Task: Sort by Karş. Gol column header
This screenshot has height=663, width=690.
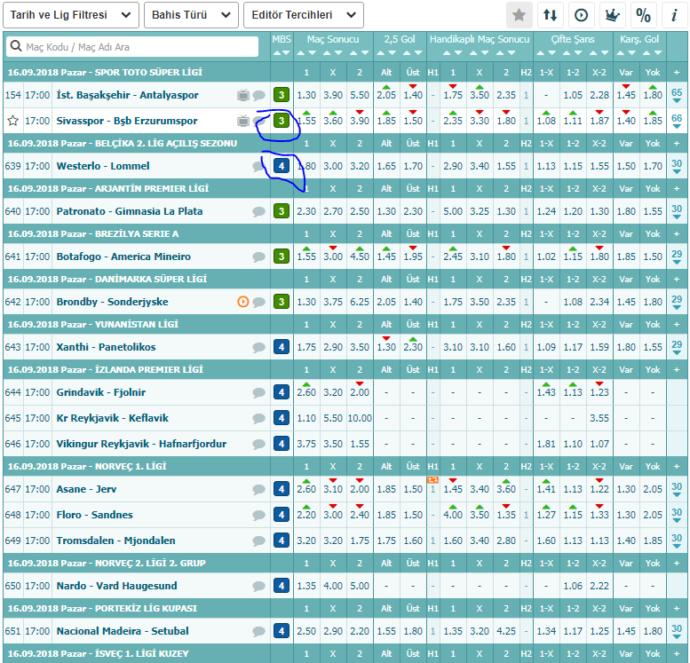Action: click(639, 40)
